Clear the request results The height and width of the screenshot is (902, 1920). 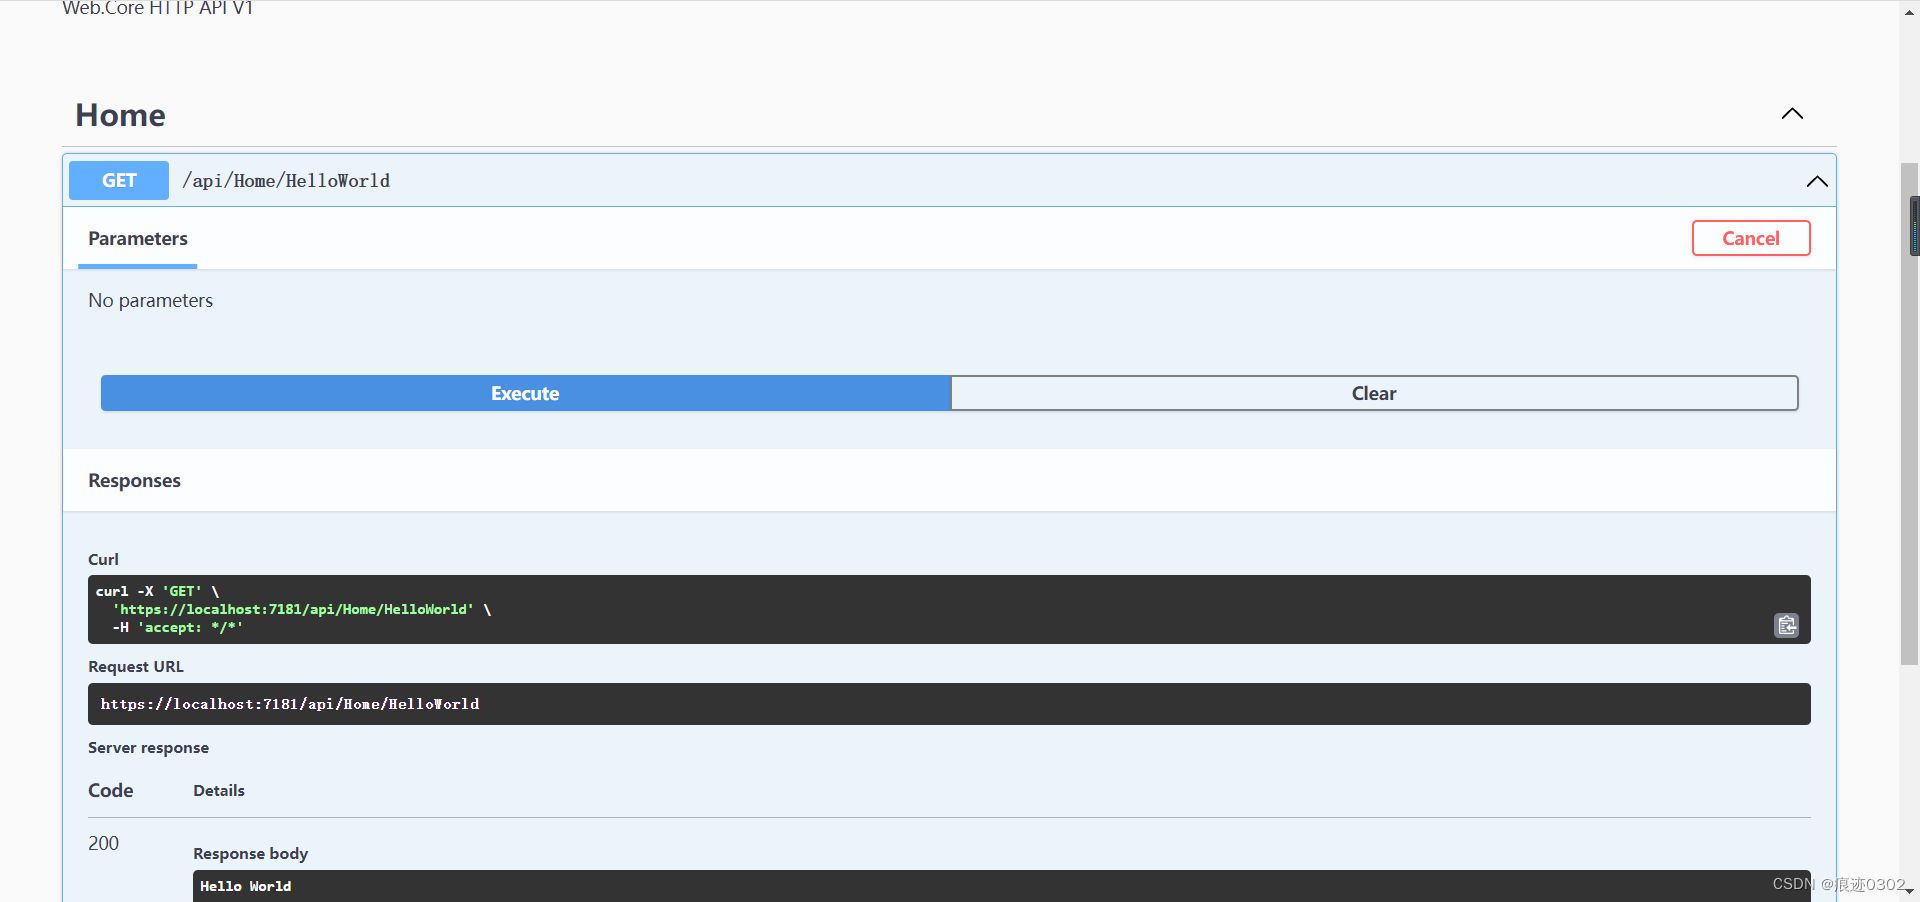pos(1373,393)
